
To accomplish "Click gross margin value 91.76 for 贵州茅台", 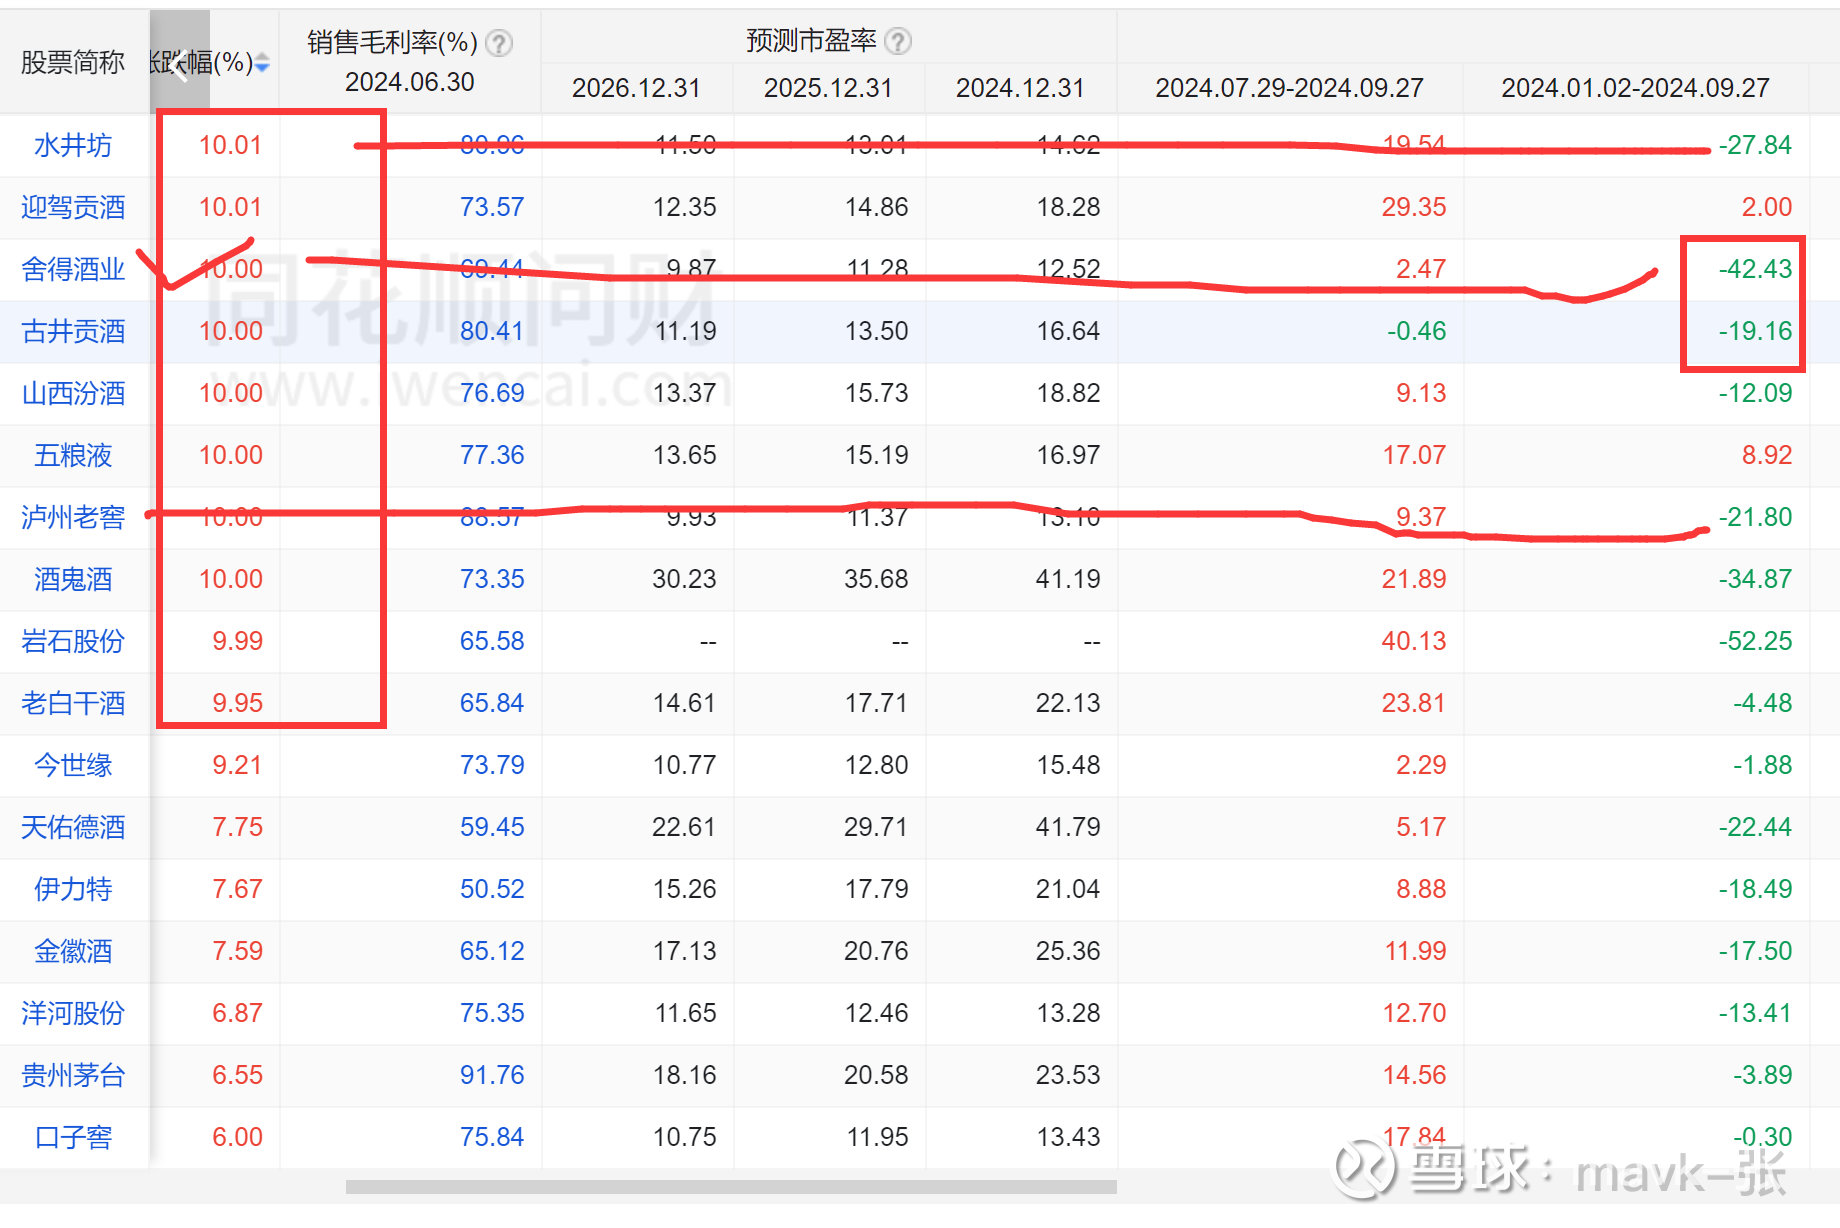I will pos(492,1075).
